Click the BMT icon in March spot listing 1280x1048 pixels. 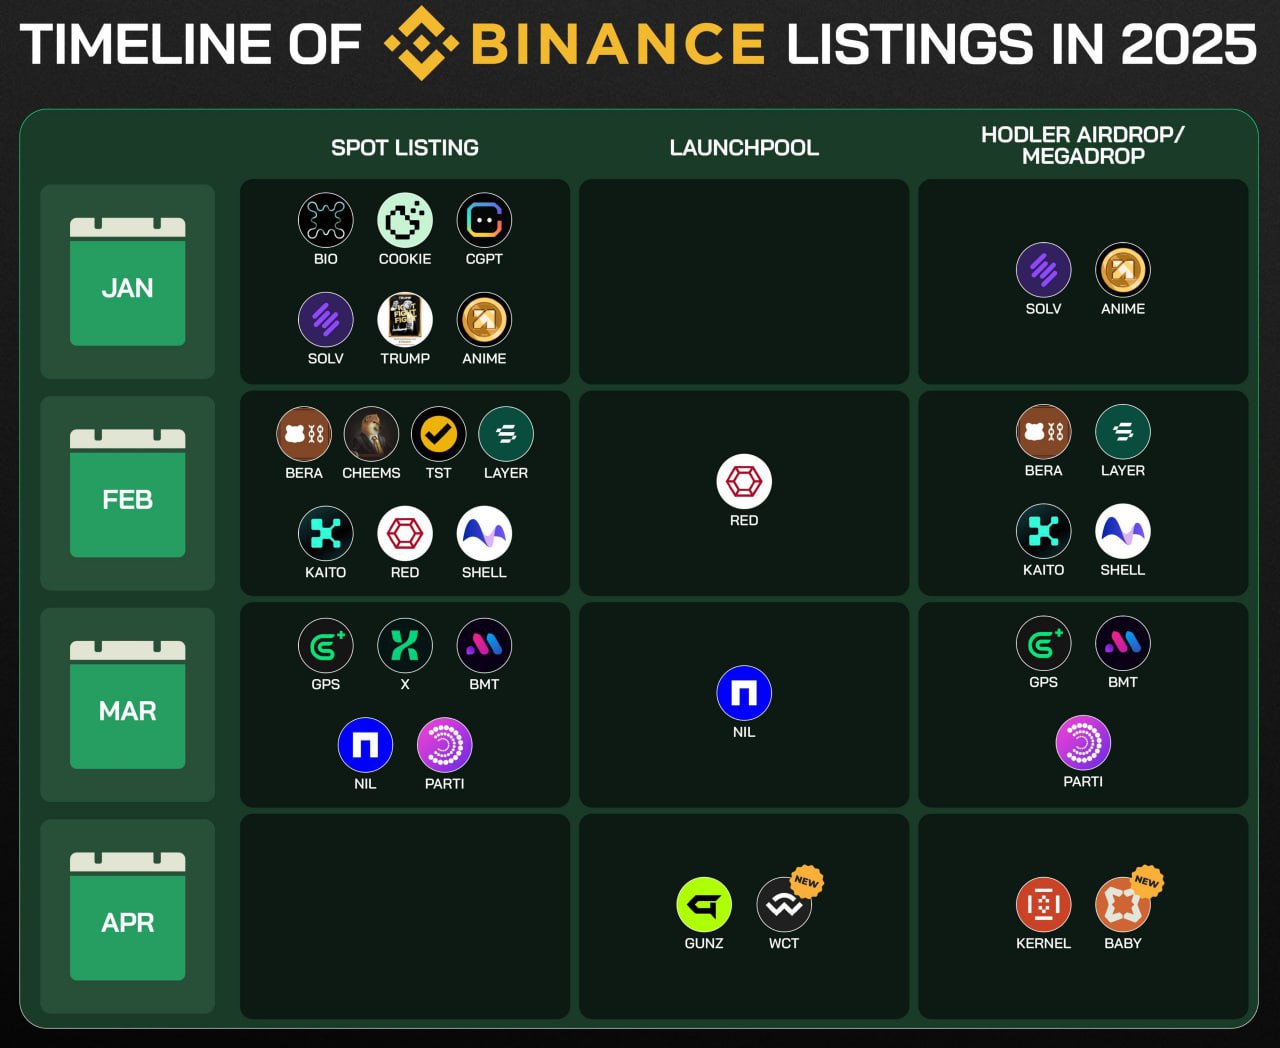484,646
